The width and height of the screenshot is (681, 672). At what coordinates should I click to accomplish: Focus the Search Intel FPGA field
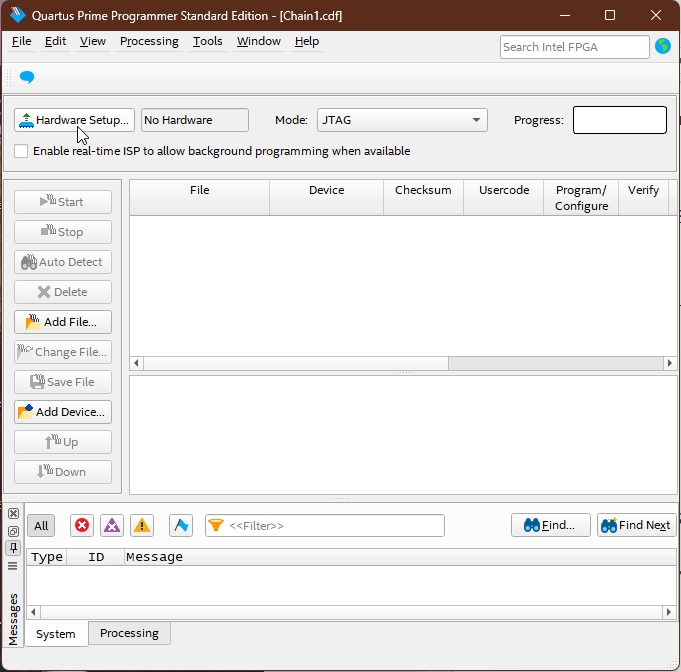(575, 47)
